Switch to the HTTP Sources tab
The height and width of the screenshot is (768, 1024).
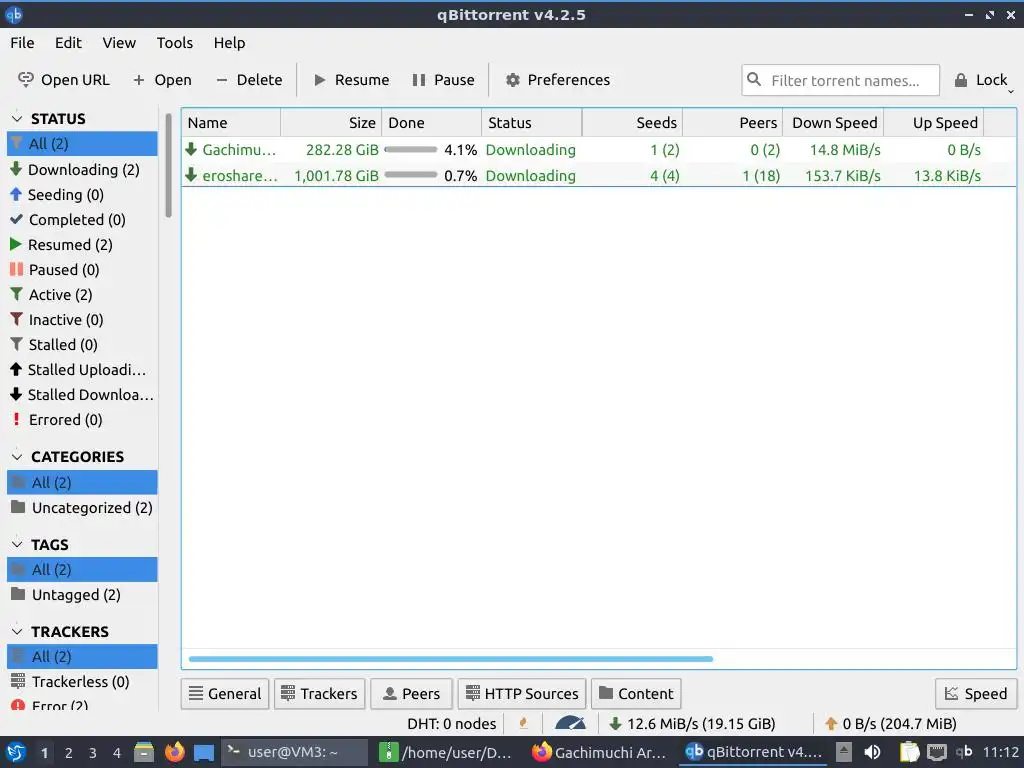522,694
